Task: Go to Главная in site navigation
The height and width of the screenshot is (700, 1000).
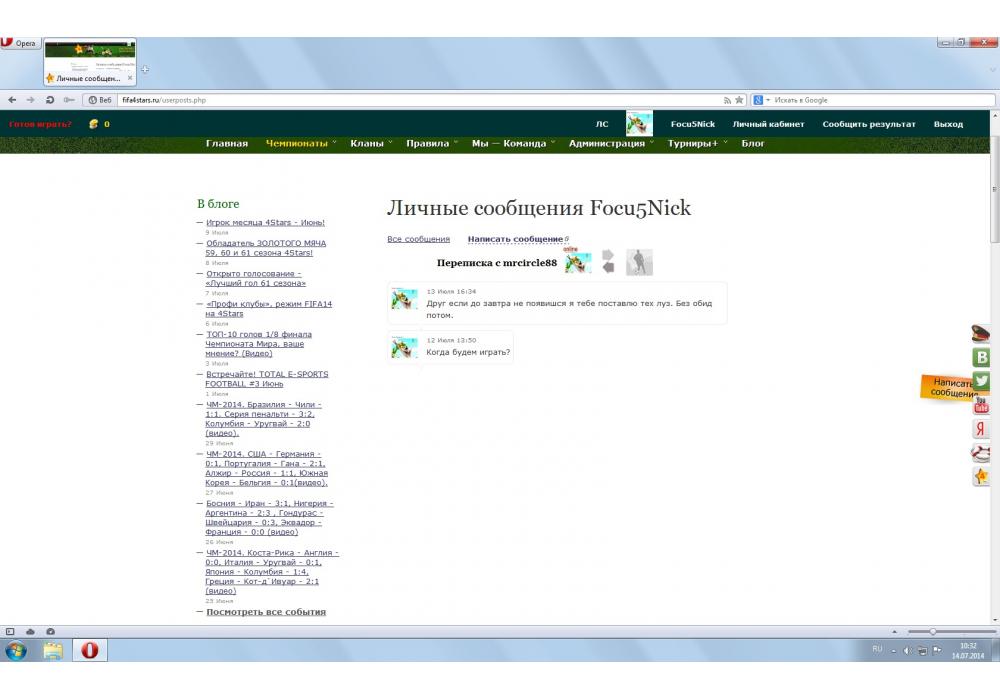Action: (226, 144)
